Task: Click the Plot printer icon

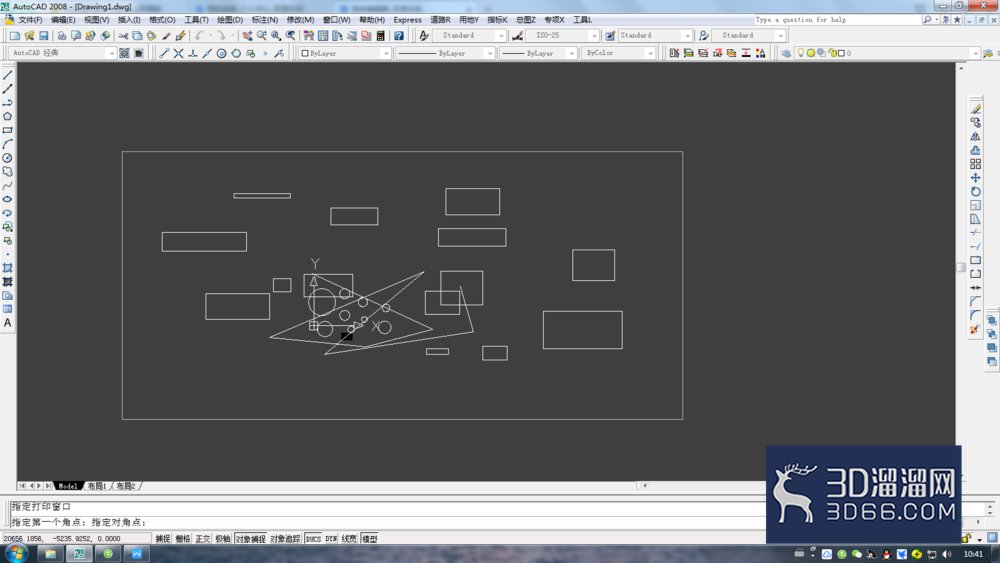Action: tap(62, 36)
